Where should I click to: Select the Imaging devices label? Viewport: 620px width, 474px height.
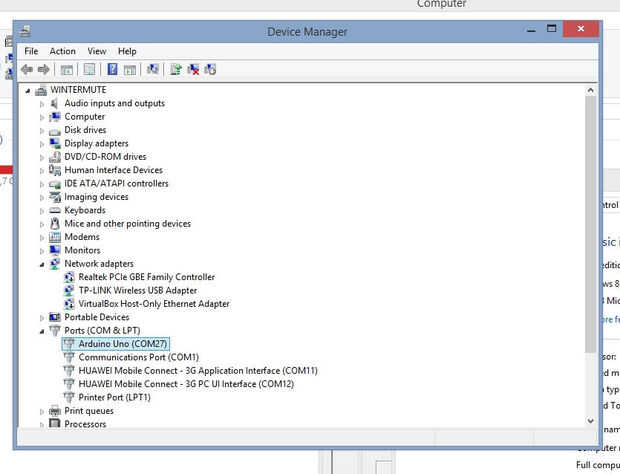click(96, 197)
